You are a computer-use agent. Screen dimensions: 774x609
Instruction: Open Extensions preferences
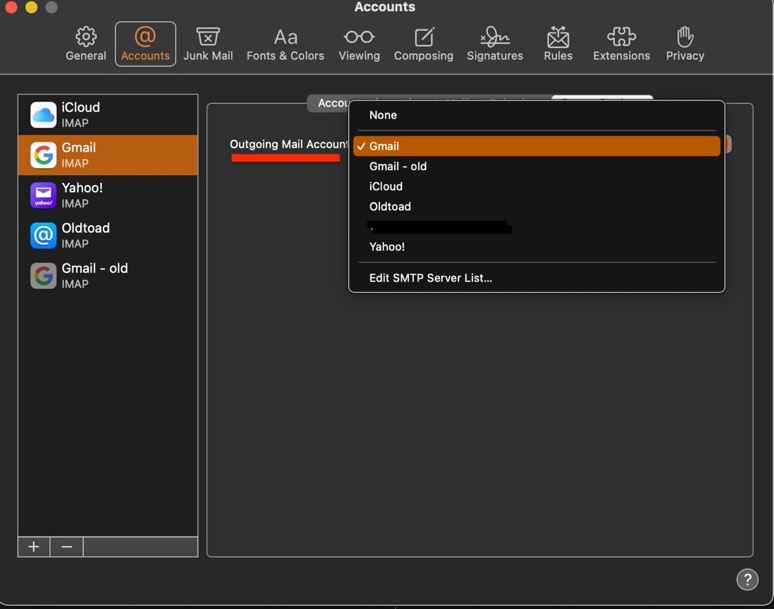(x=621, y=44)
